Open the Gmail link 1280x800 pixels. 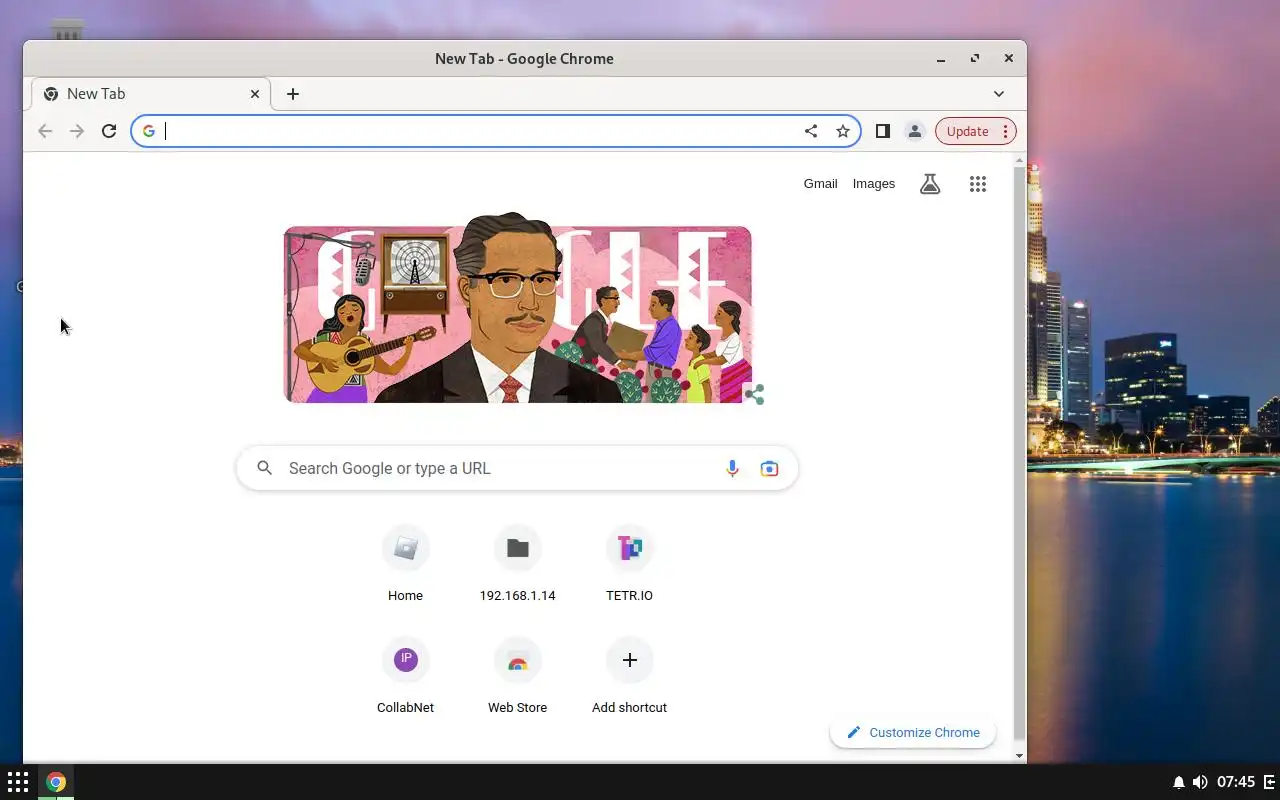pos(820,184)
